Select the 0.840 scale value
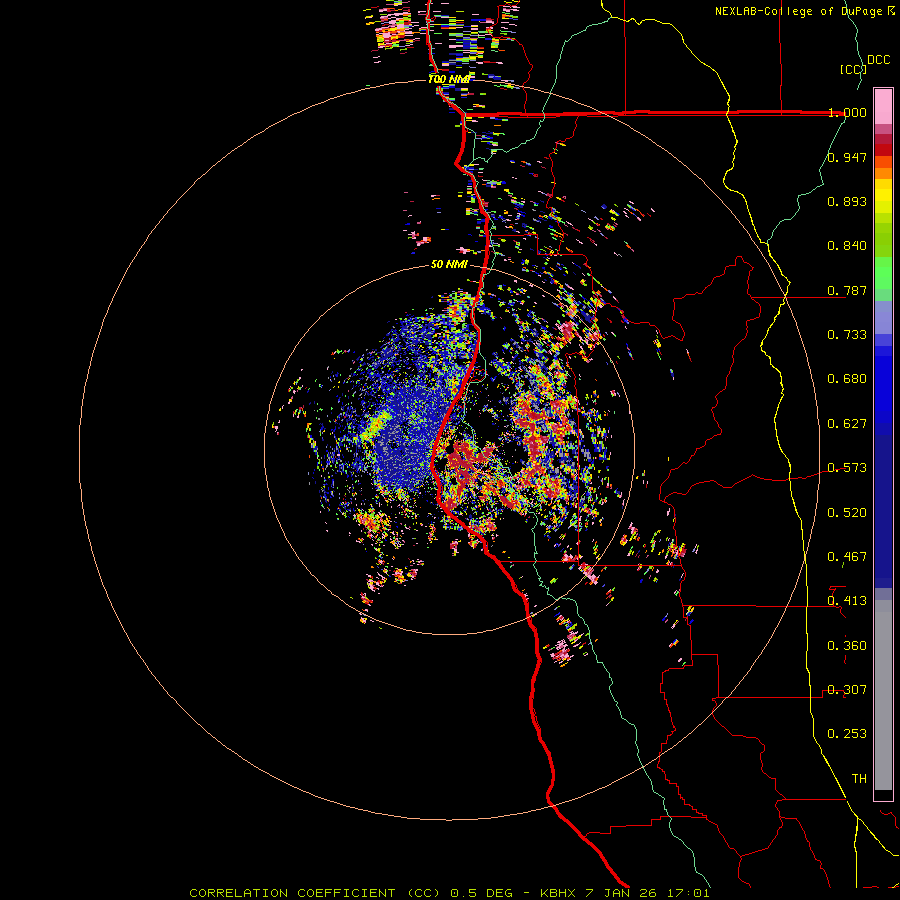This screenshot has height=900, width=900. click(x=847, y=246)
